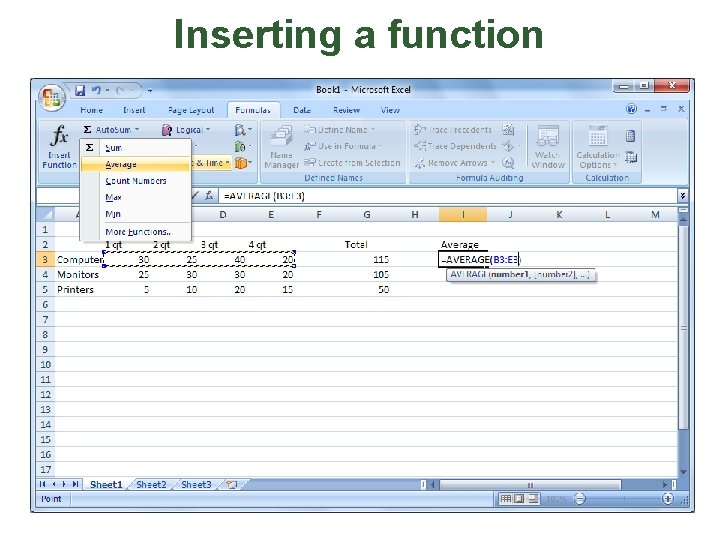The height and width of the screenshot is (540, 720).
Task: Switch to Sheet3 tab
Action: [x=197, y=485]
